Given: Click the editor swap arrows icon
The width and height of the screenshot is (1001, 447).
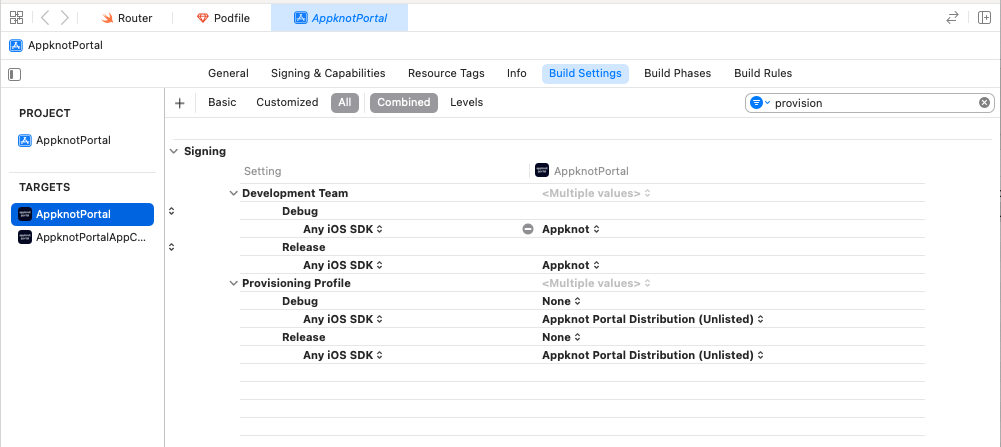Looking at the screenshot, I should [x=952, y=18].
